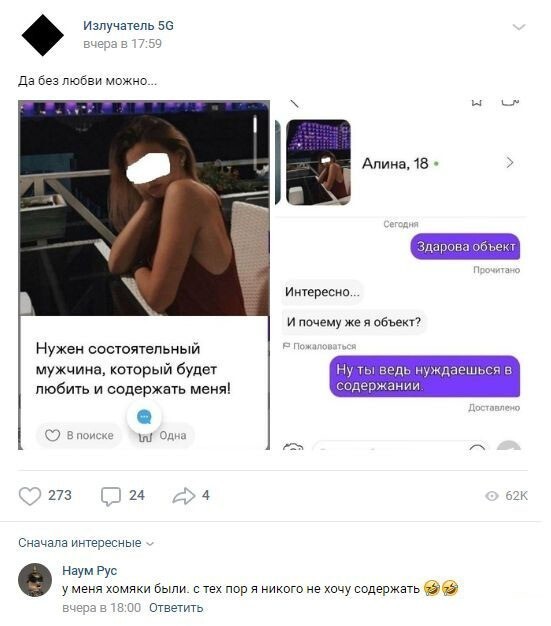Toggle the Одна status chip

tap(162, 435)
